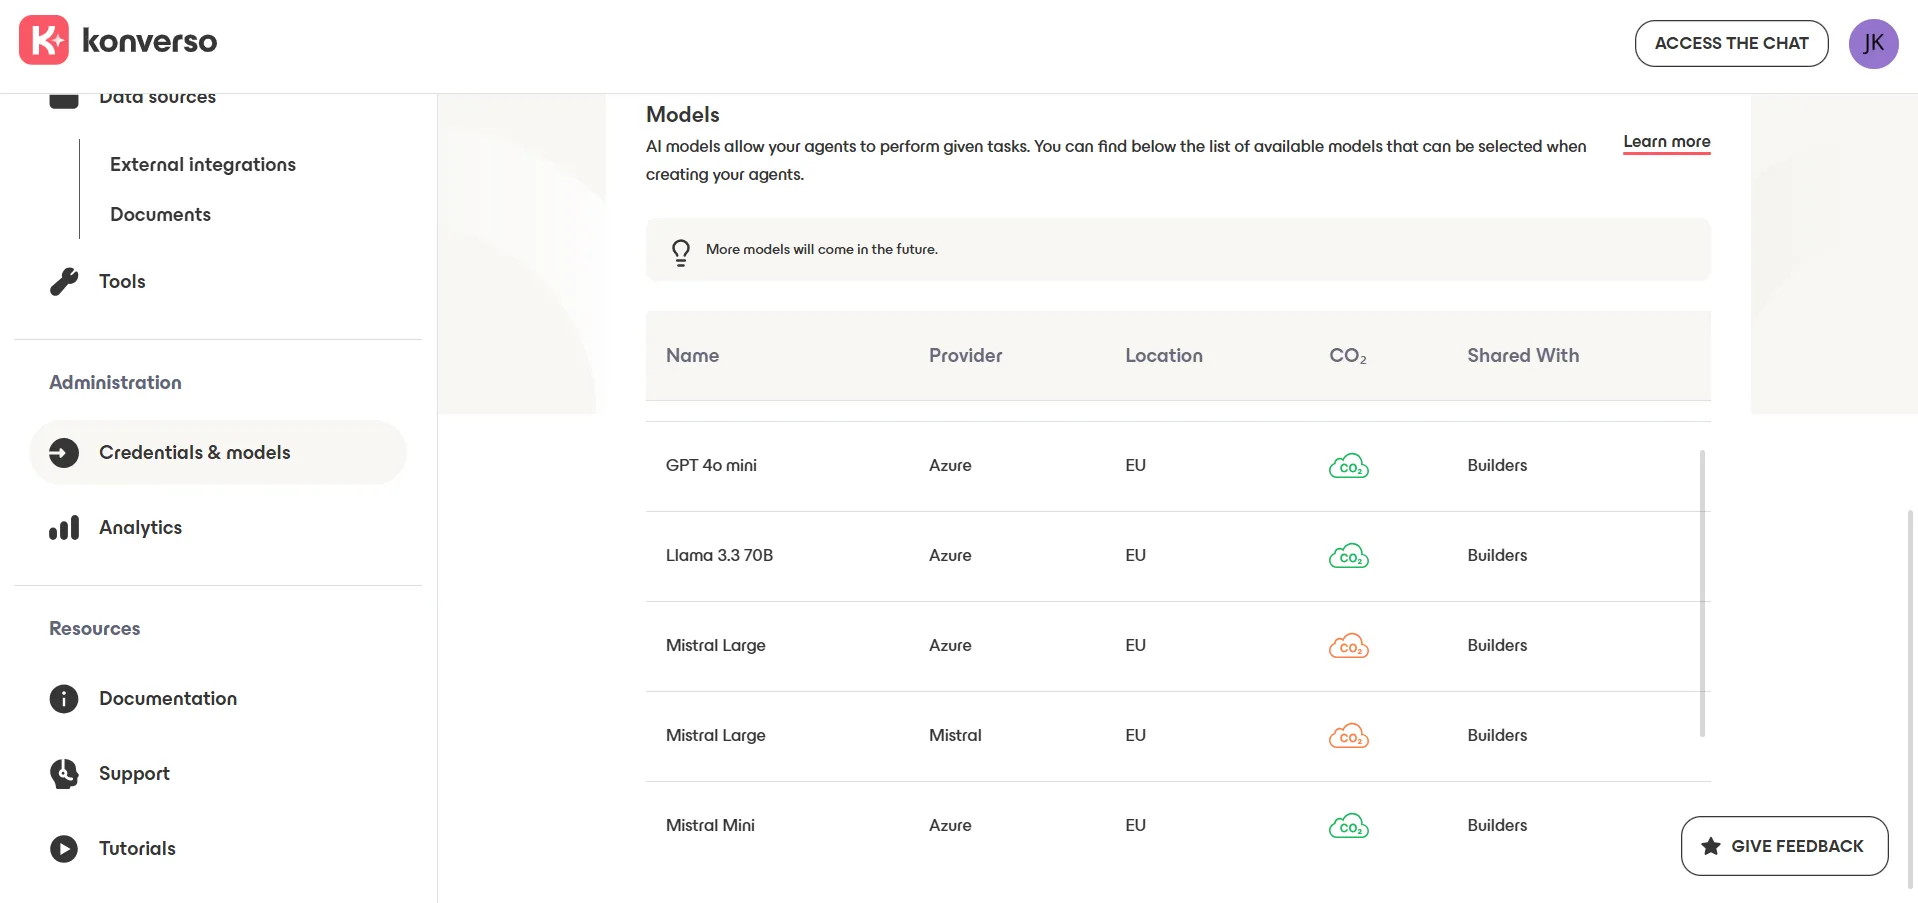
Task: Select Mistral Large name in Mistral provider row
Action: (715, 736)
